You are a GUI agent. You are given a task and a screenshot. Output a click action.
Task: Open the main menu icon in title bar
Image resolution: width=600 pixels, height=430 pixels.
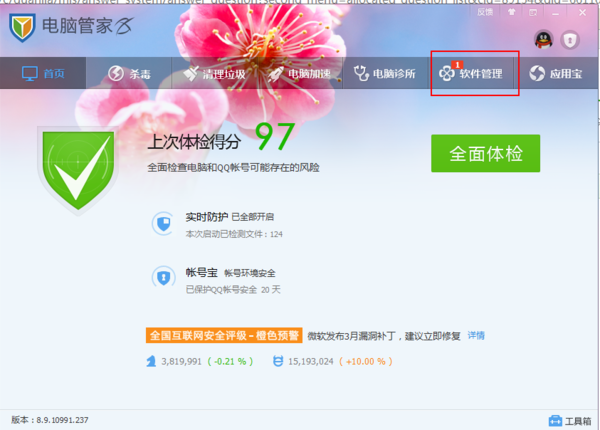pos(533,13)
